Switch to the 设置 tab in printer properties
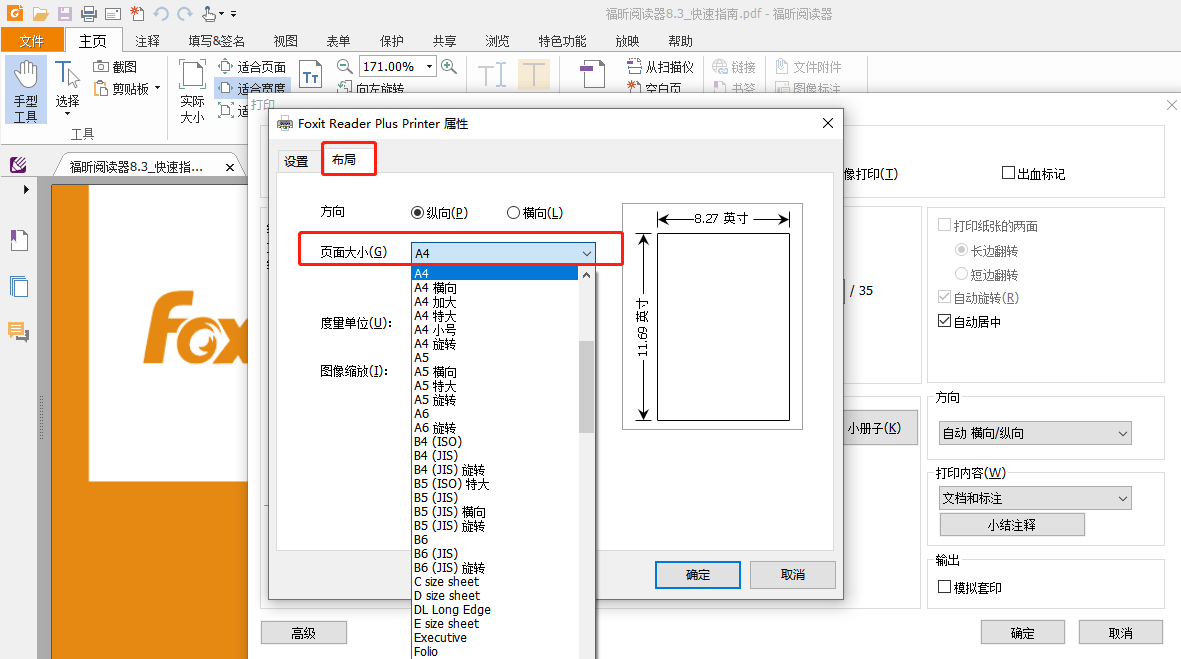 (296, 161)
